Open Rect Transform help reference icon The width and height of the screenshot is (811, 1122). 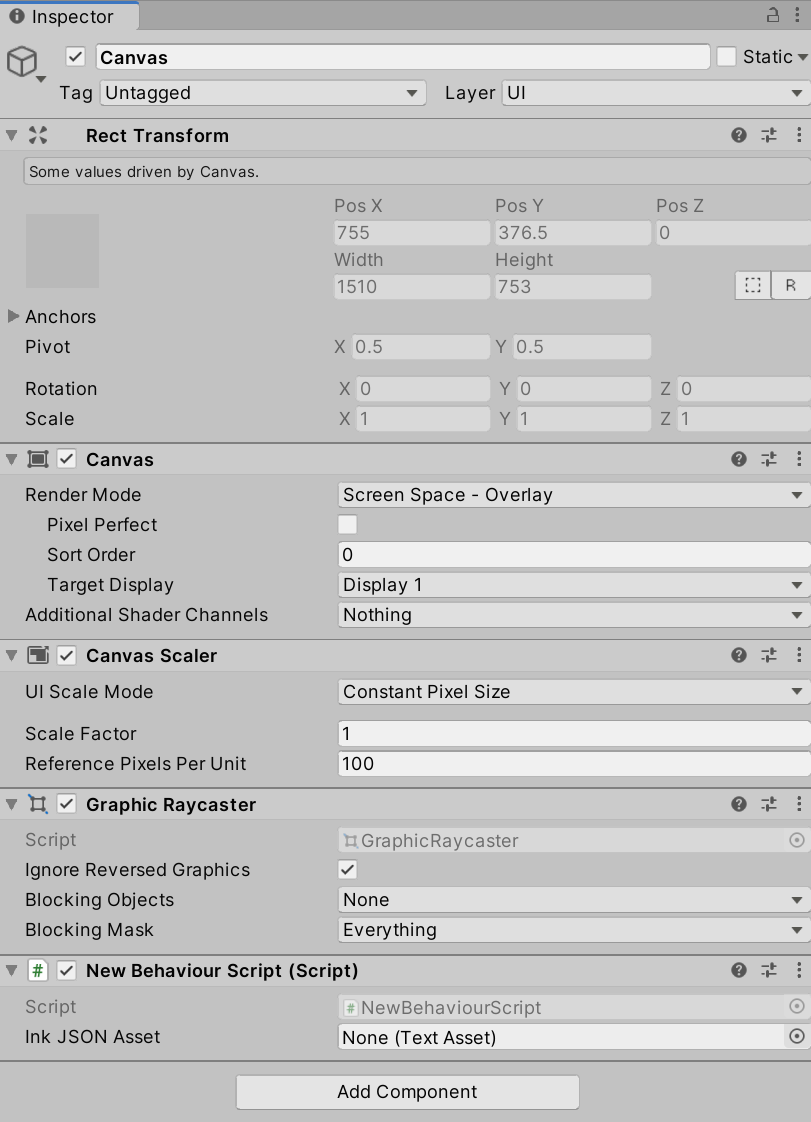coord(739,135)
